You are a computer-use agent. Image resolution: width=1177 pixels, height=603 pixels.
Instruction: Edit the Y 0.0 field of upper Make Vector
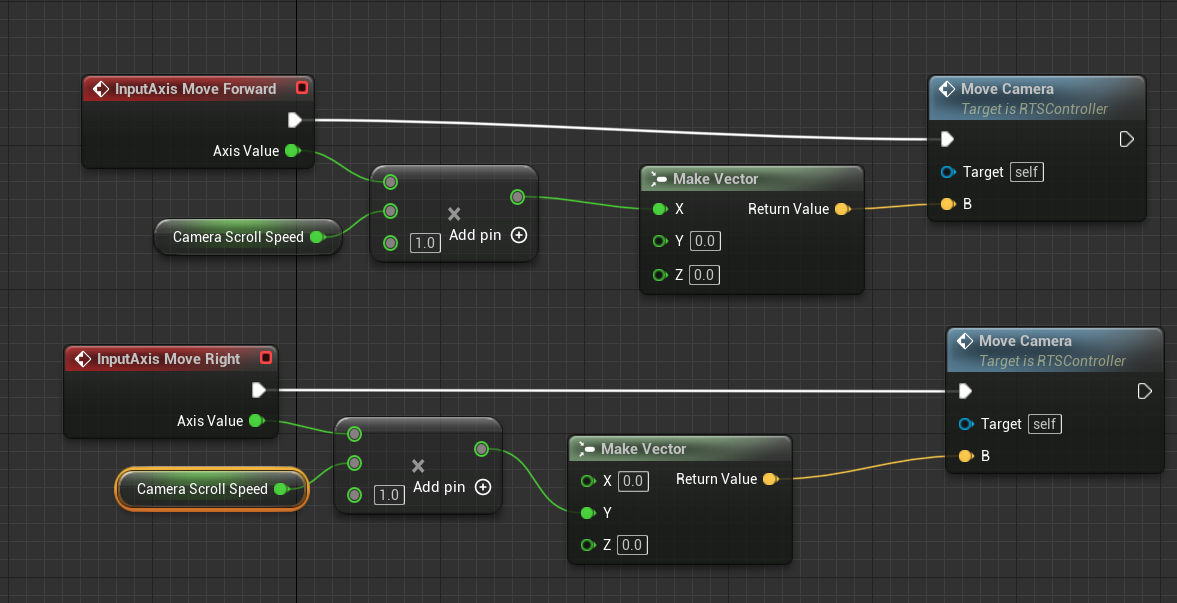coord(704,241)
